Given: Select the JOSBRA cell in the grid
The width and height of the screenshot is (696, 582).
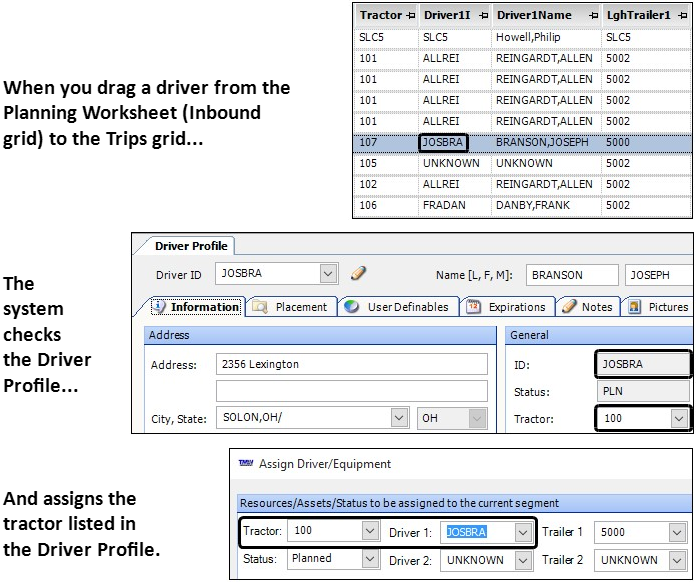Looking at the screenshot, I should 443,142.
